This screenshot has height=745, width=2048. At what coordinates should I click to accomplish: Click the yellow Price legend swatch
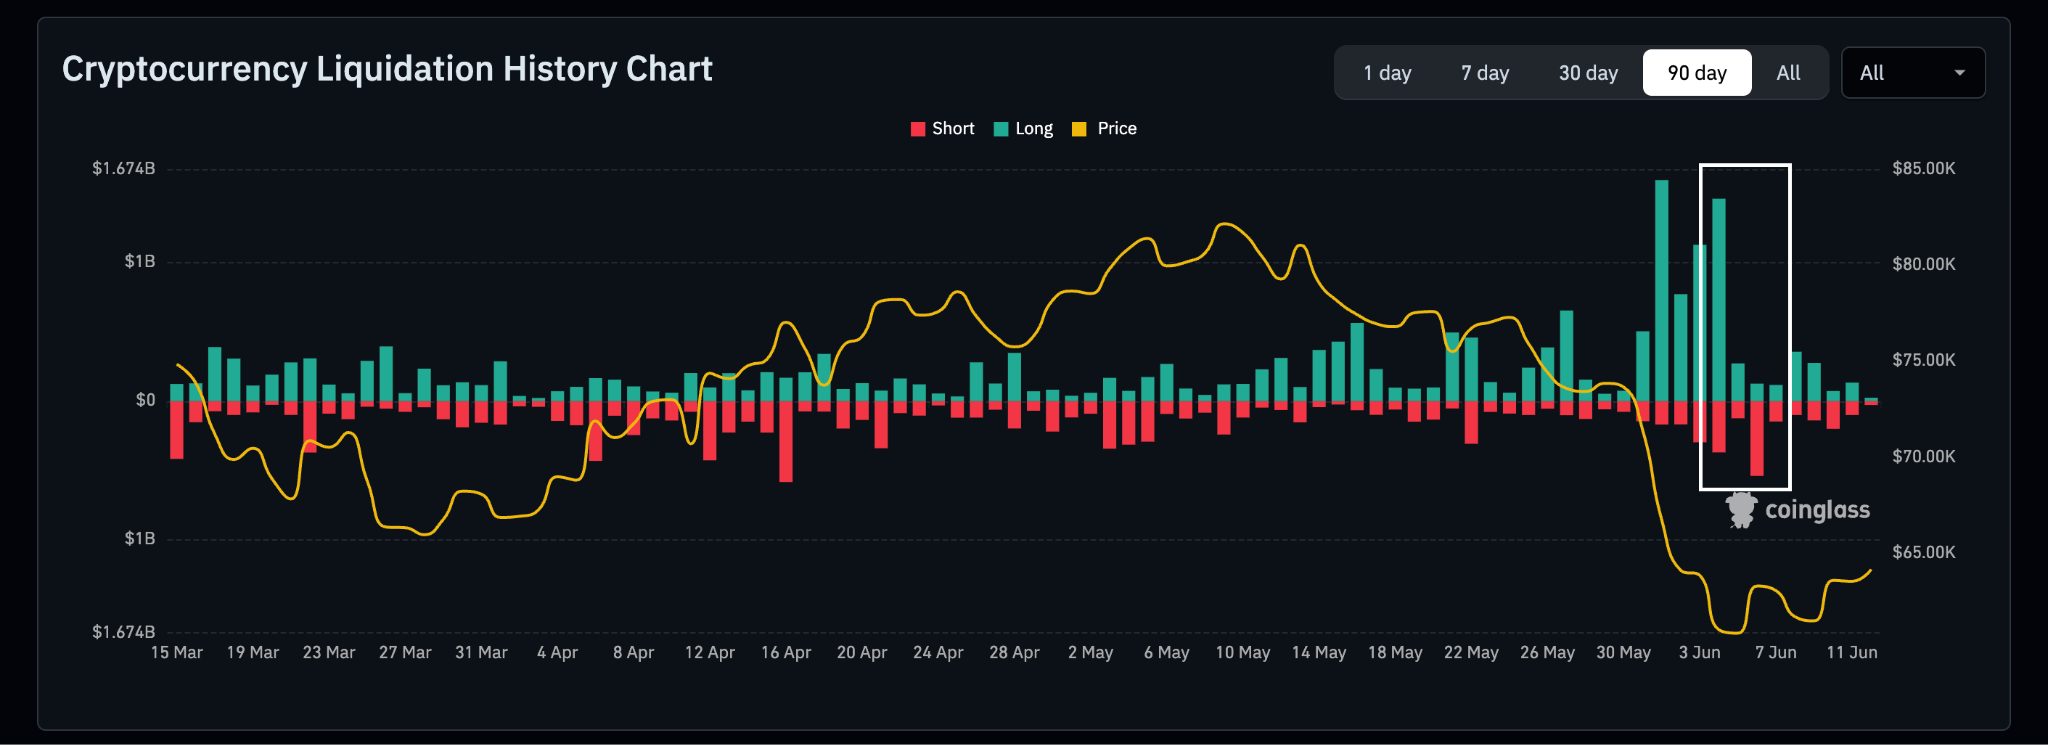pyautogui.click(x=1079, y=129)
